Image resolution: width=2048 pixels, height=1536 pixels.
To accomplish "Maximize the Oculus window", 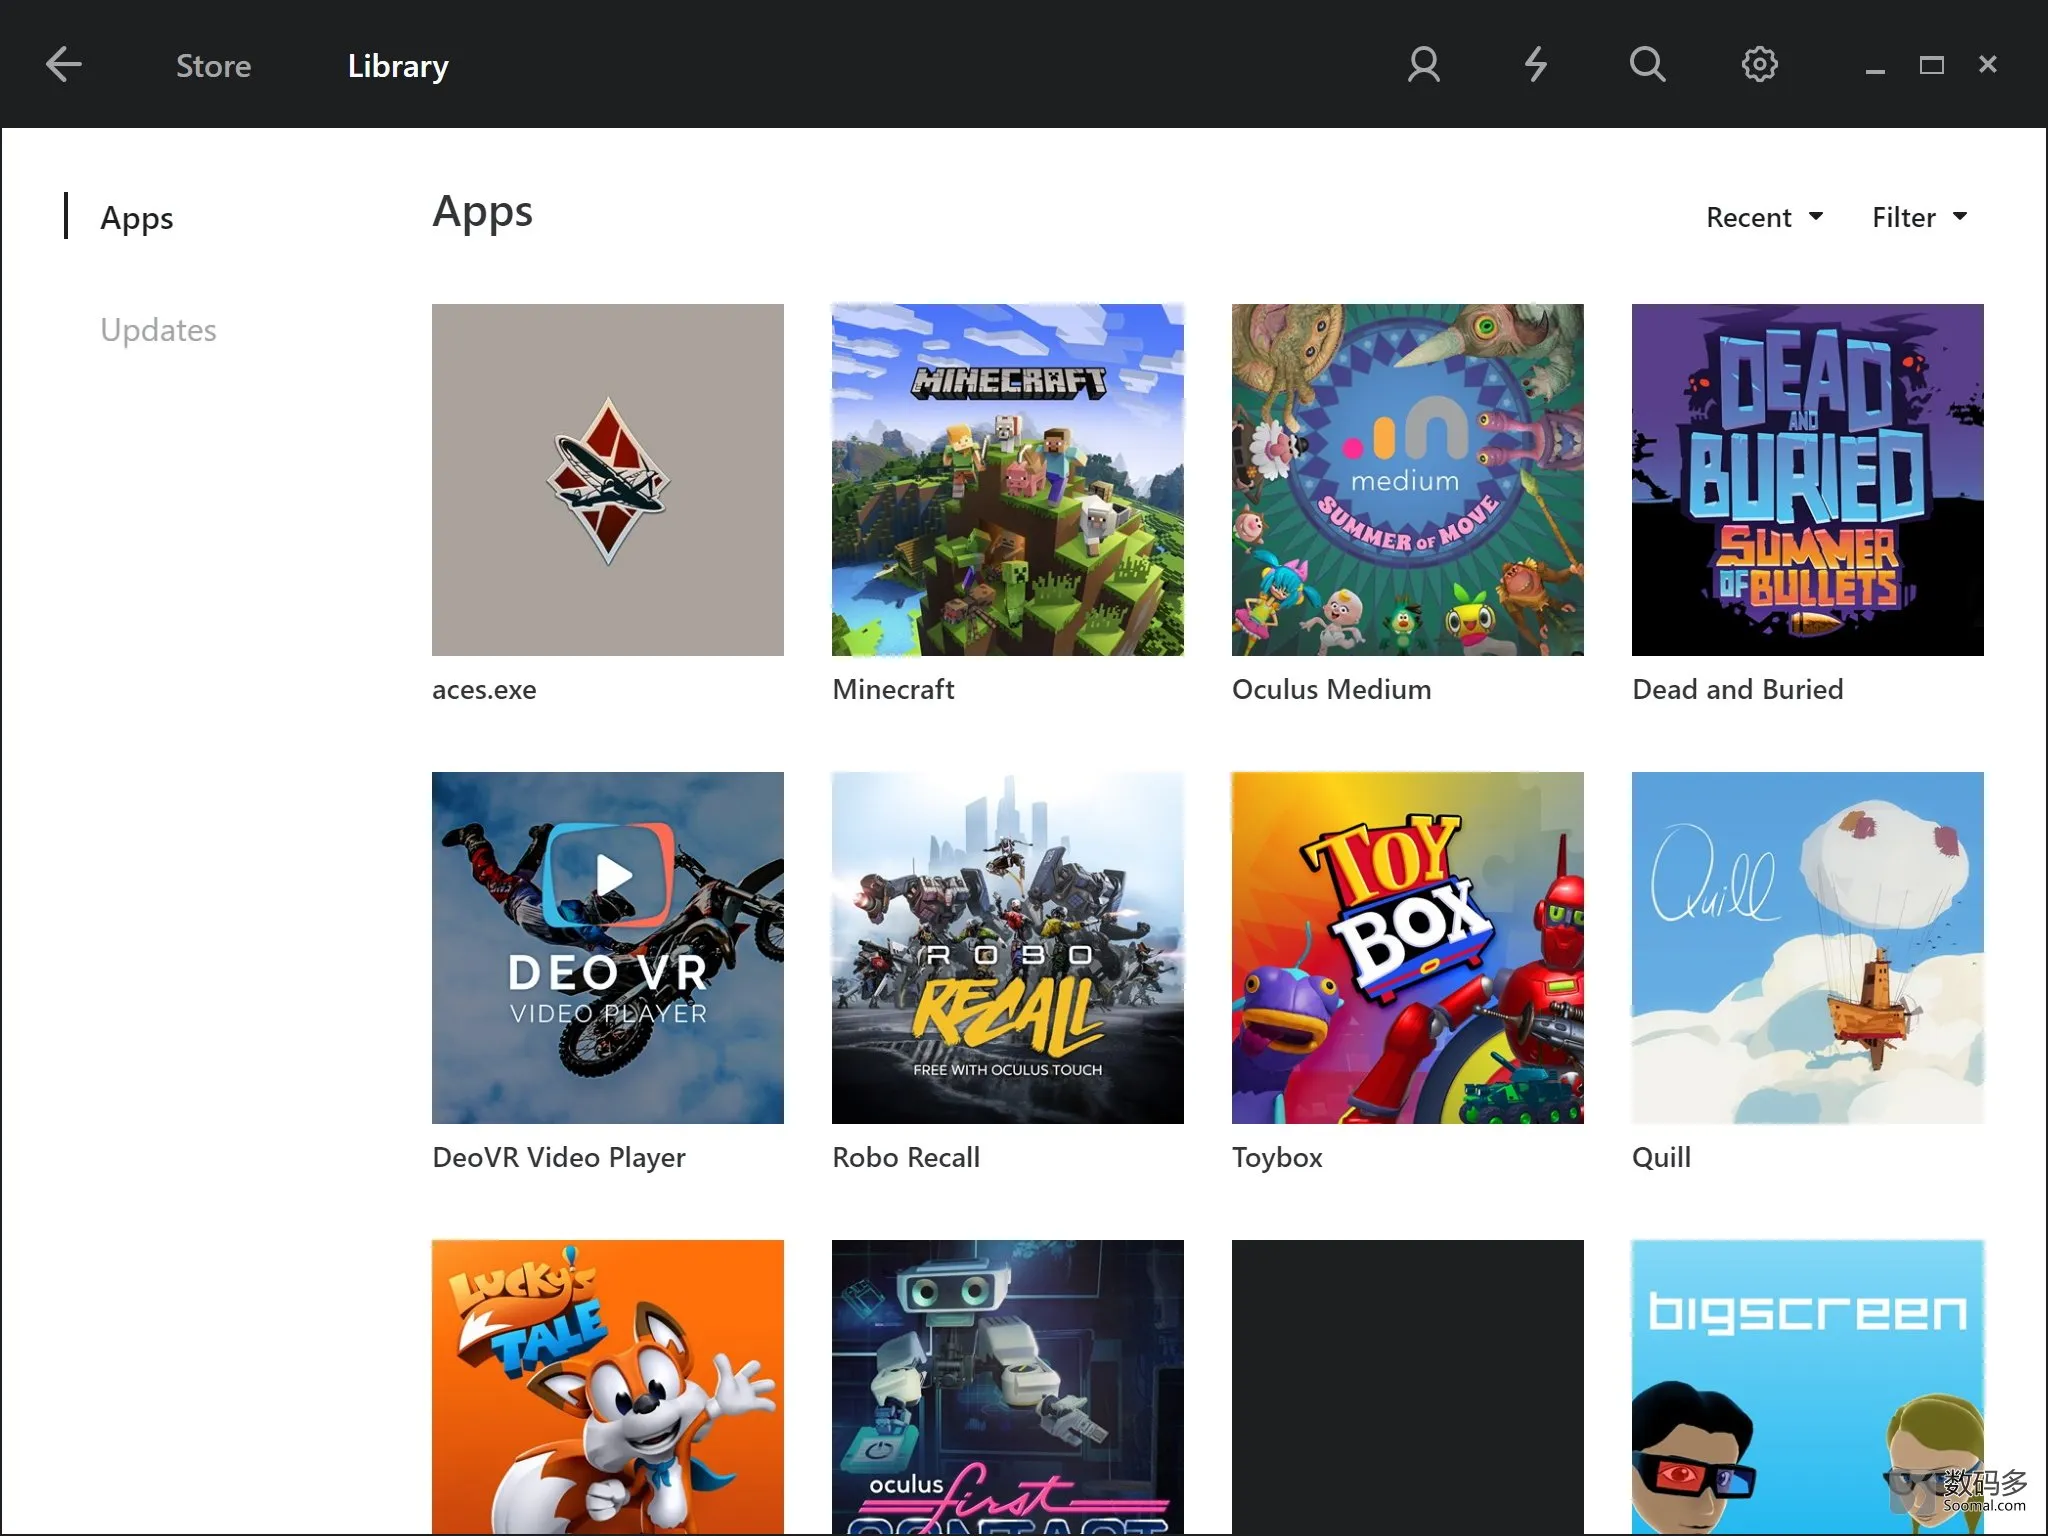I will click(1931, 65).
